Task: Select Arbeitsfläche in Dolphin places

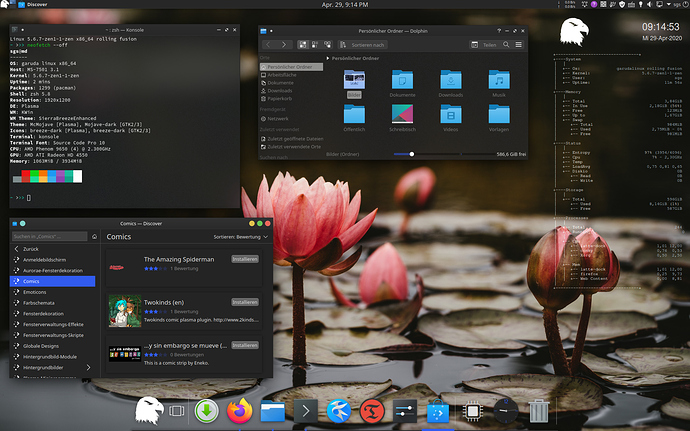Action: click(x=282, y=75)
